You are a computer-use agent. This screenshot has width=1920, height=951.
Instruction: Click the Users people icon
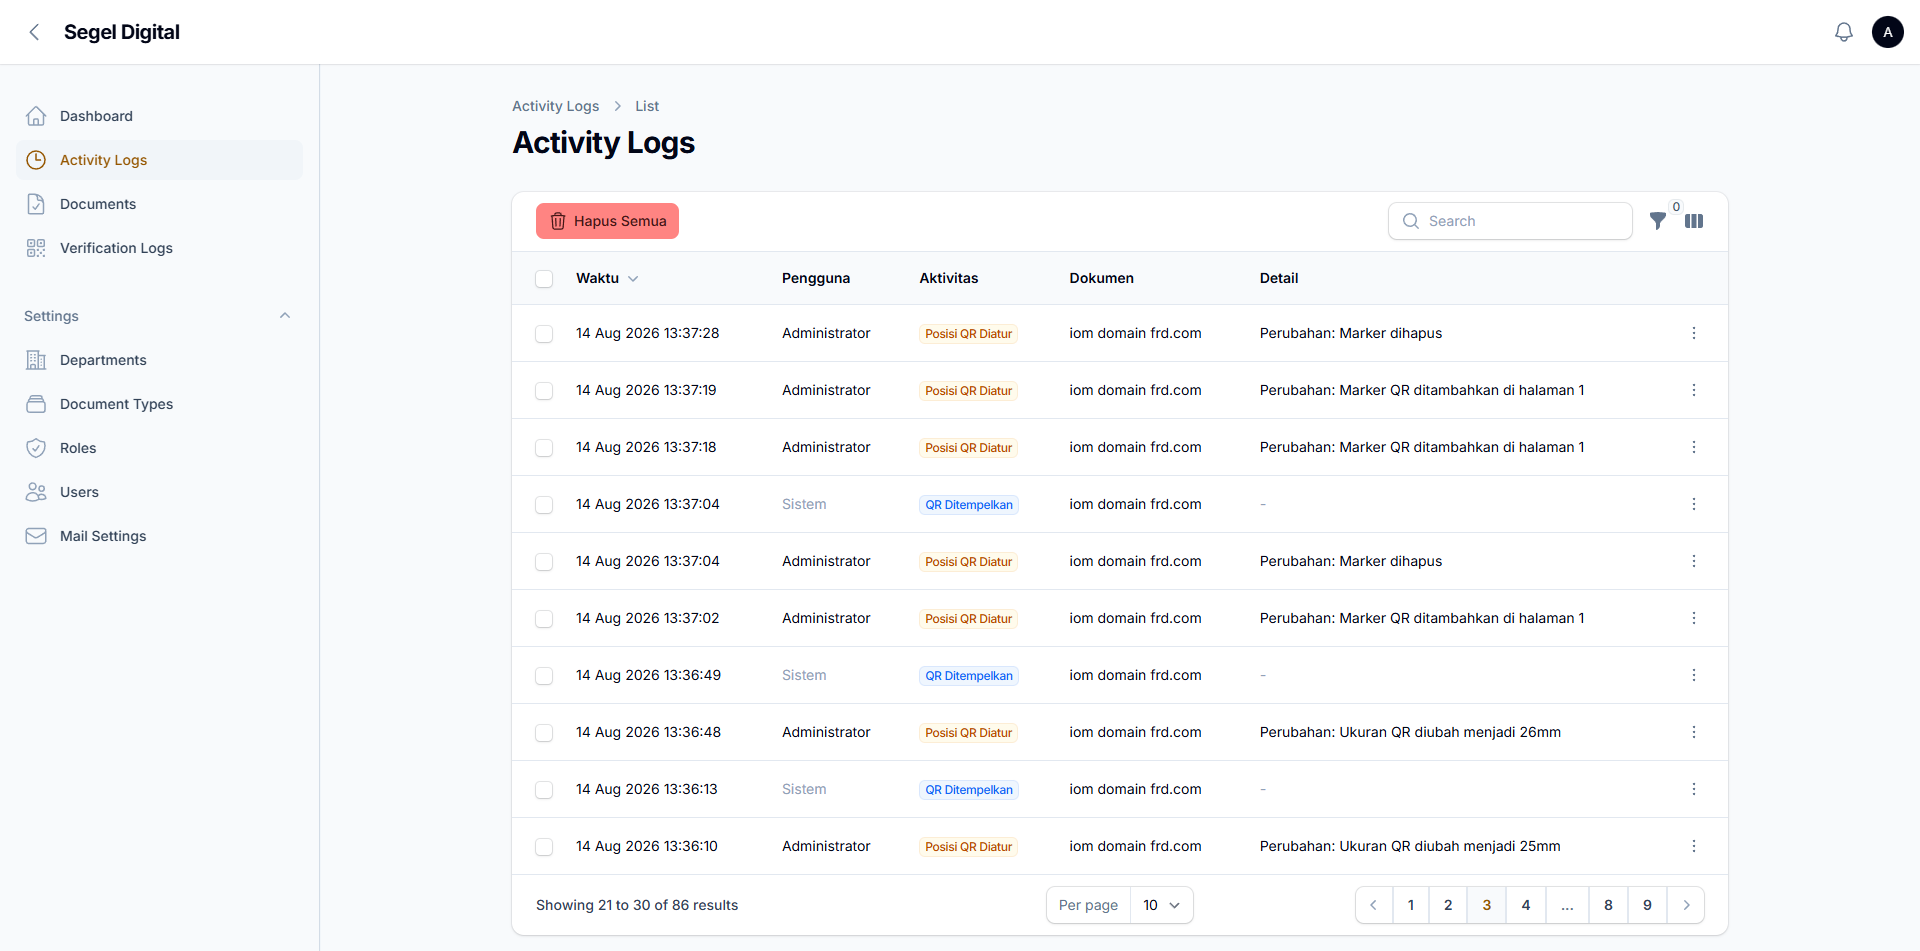[36, 492]
